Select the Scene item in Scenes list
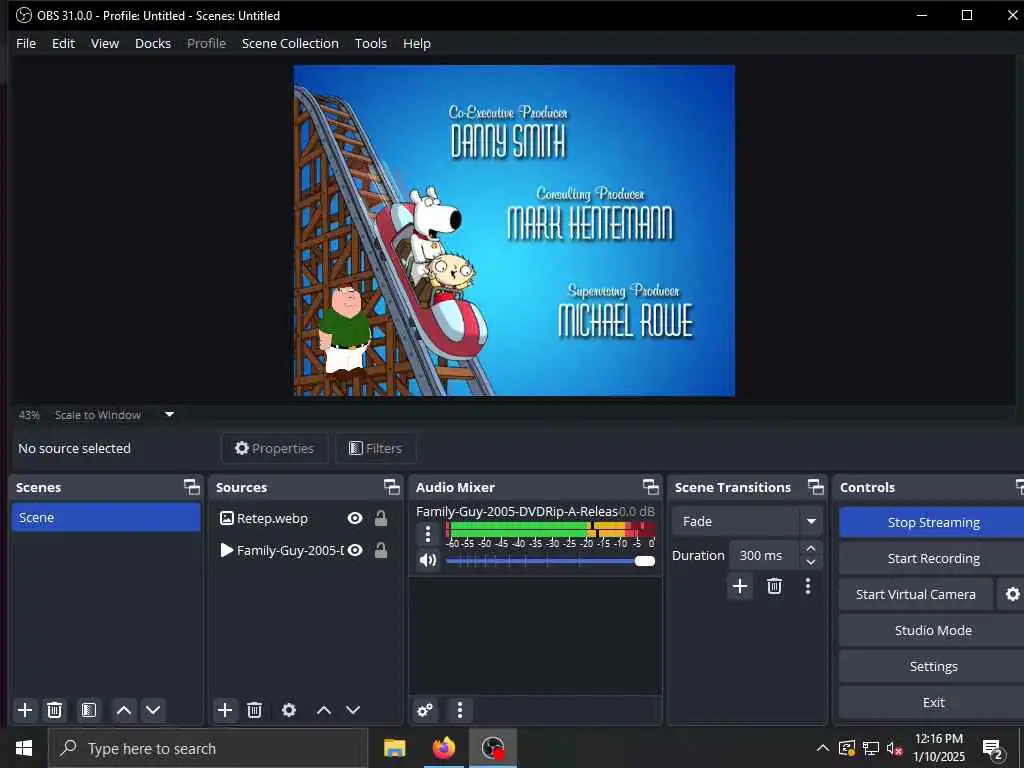This screenshot has width=1024, height=768. (106, 517)
